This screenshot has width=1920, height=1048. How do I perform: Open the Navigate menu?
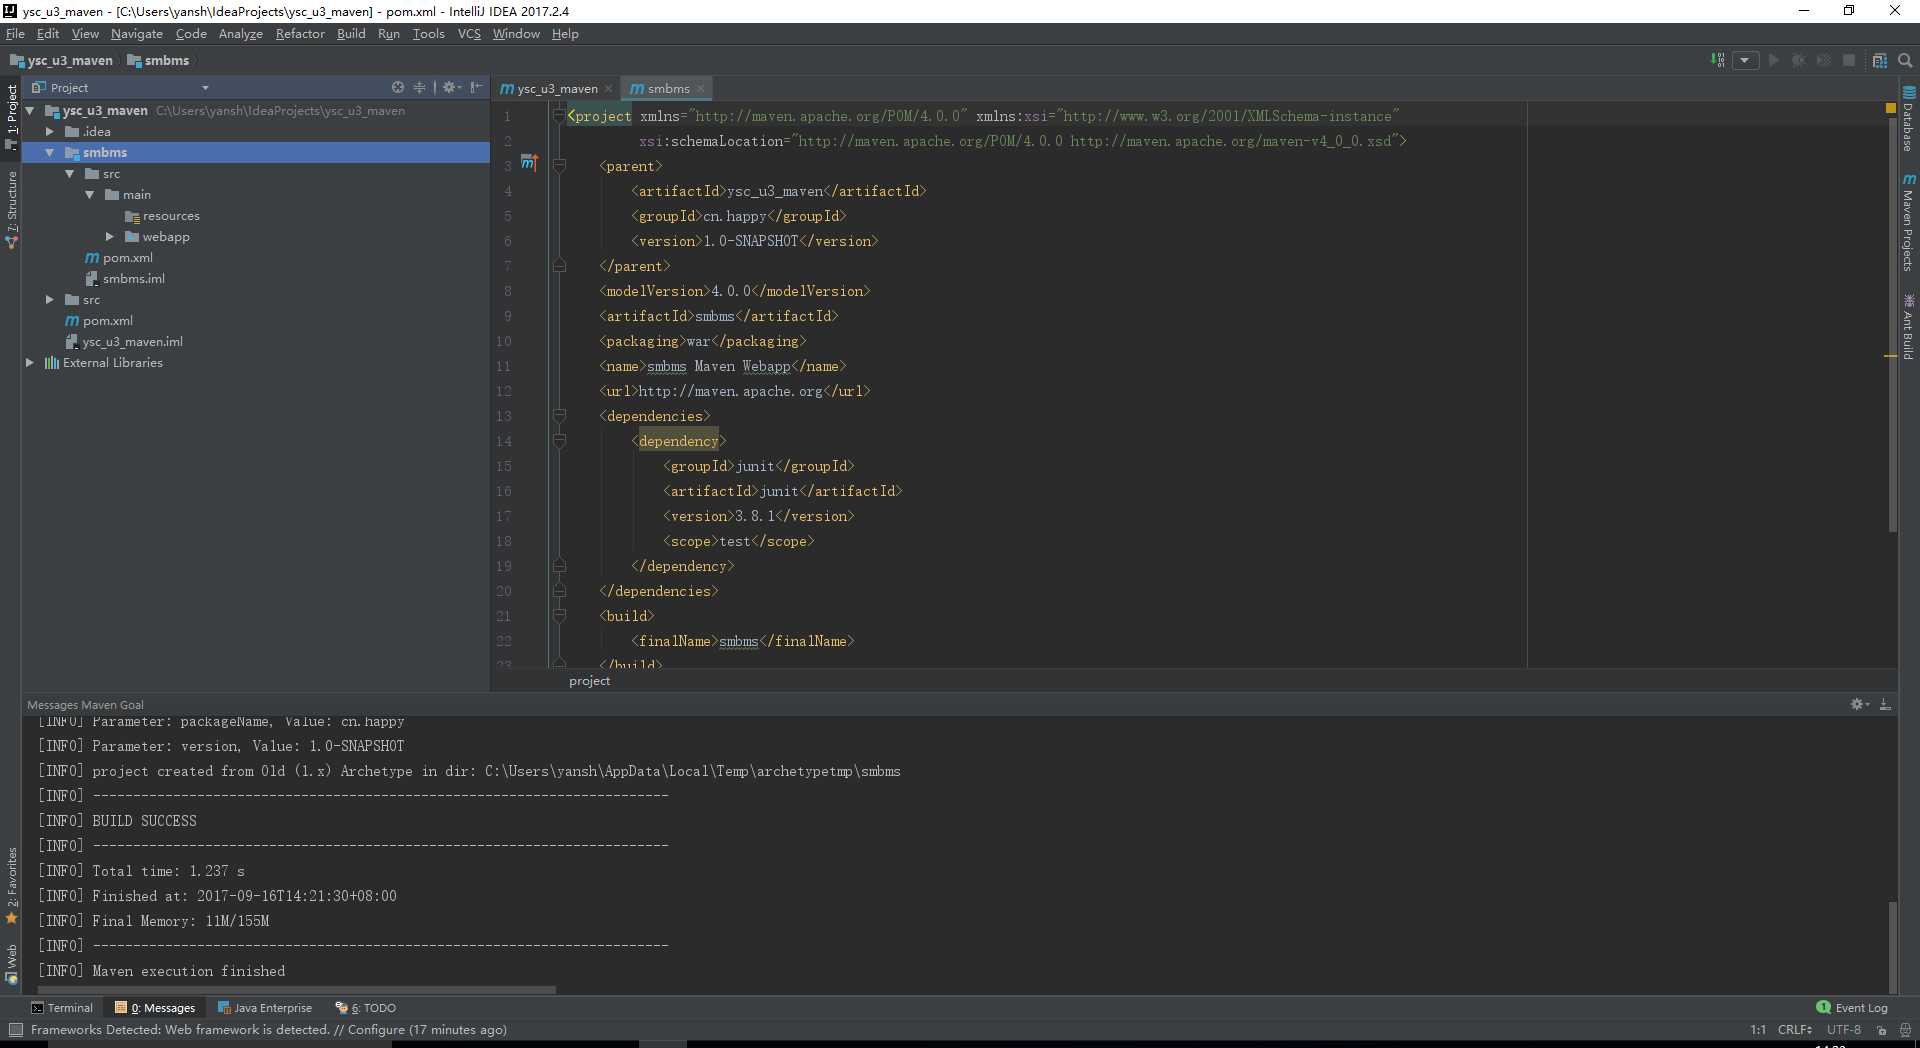136,33
